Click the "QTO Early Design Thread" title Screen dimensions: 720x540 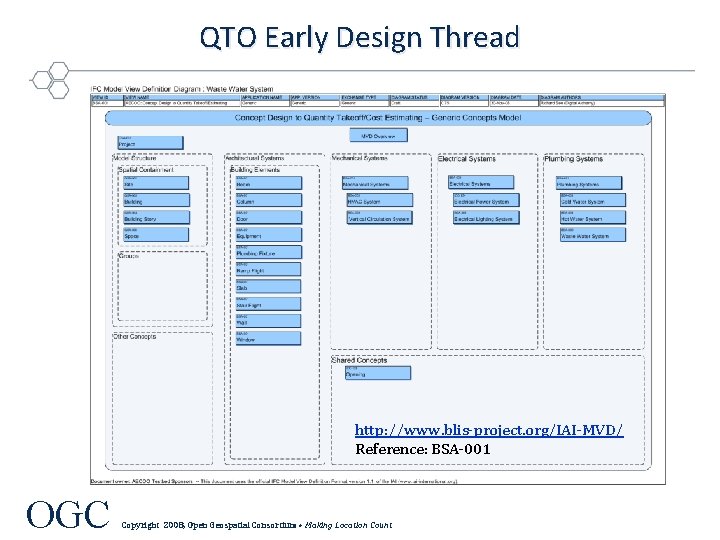pyautogui.click(x=360, y=37)
